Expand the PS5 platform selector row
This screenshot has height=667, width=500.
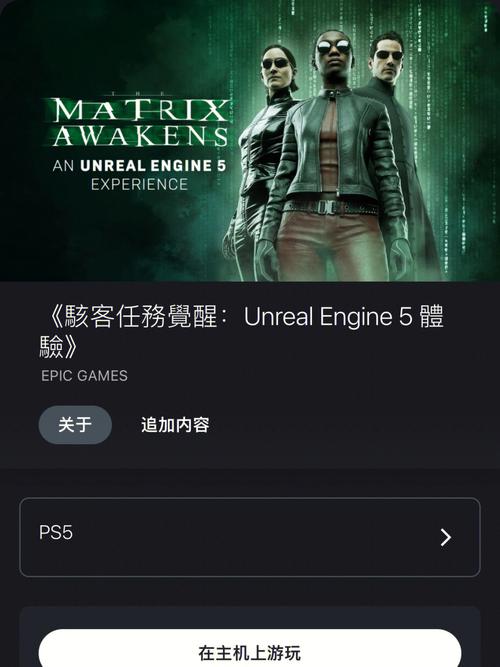(250, 537)
